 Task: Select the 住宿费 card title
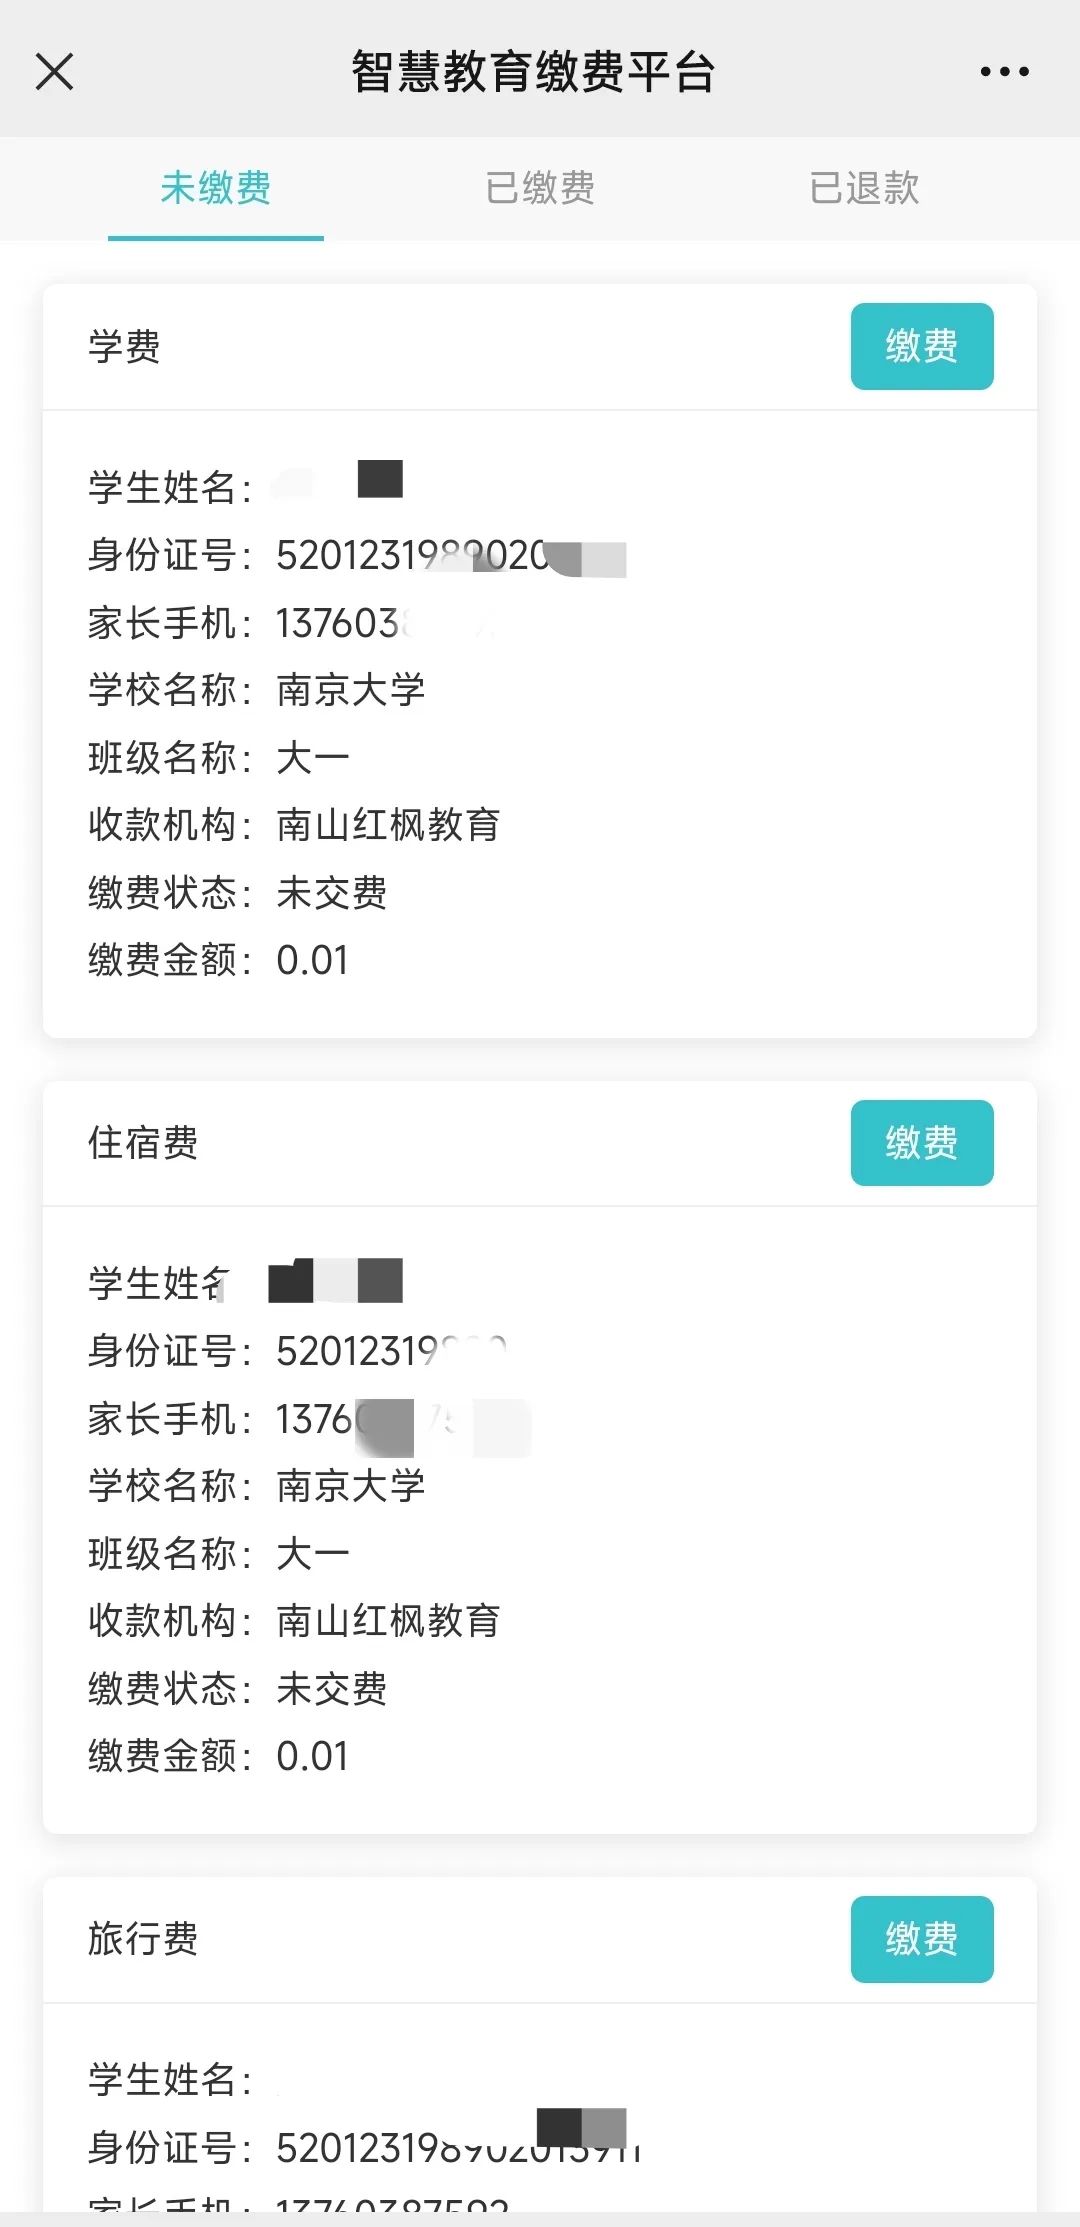143,1143
